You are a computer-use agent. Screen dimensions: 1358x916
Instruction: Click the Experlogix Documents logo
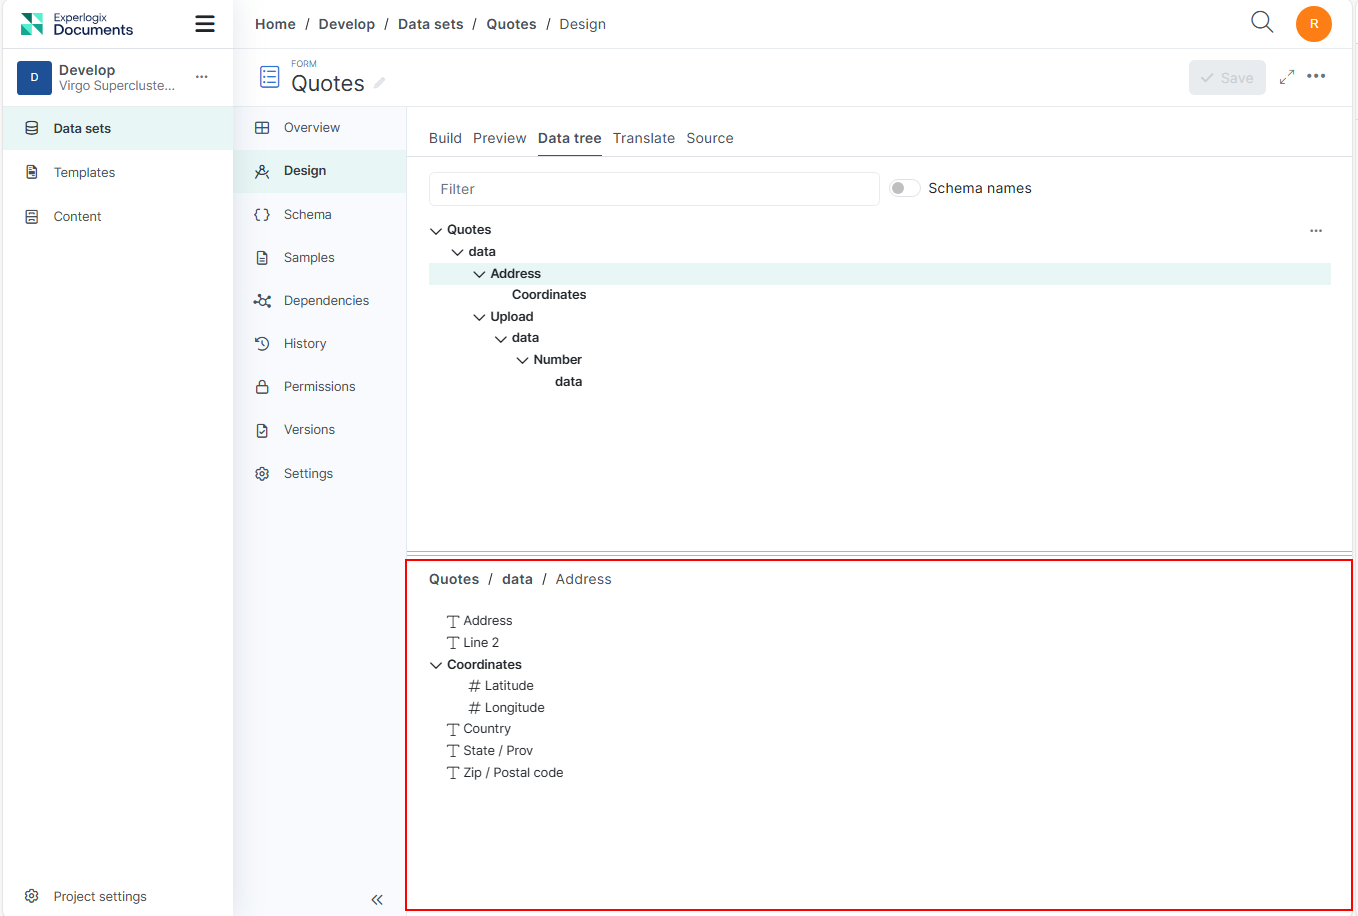[x=77, y=24]
